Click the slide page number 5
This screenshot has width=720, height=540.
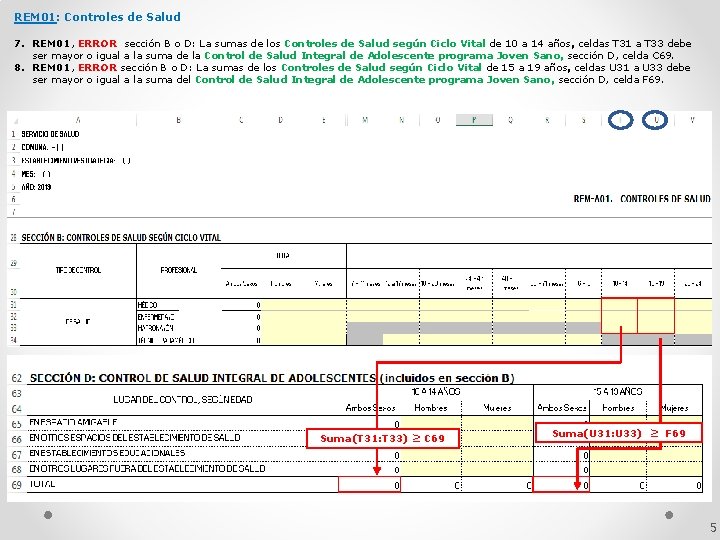point(713,527)
